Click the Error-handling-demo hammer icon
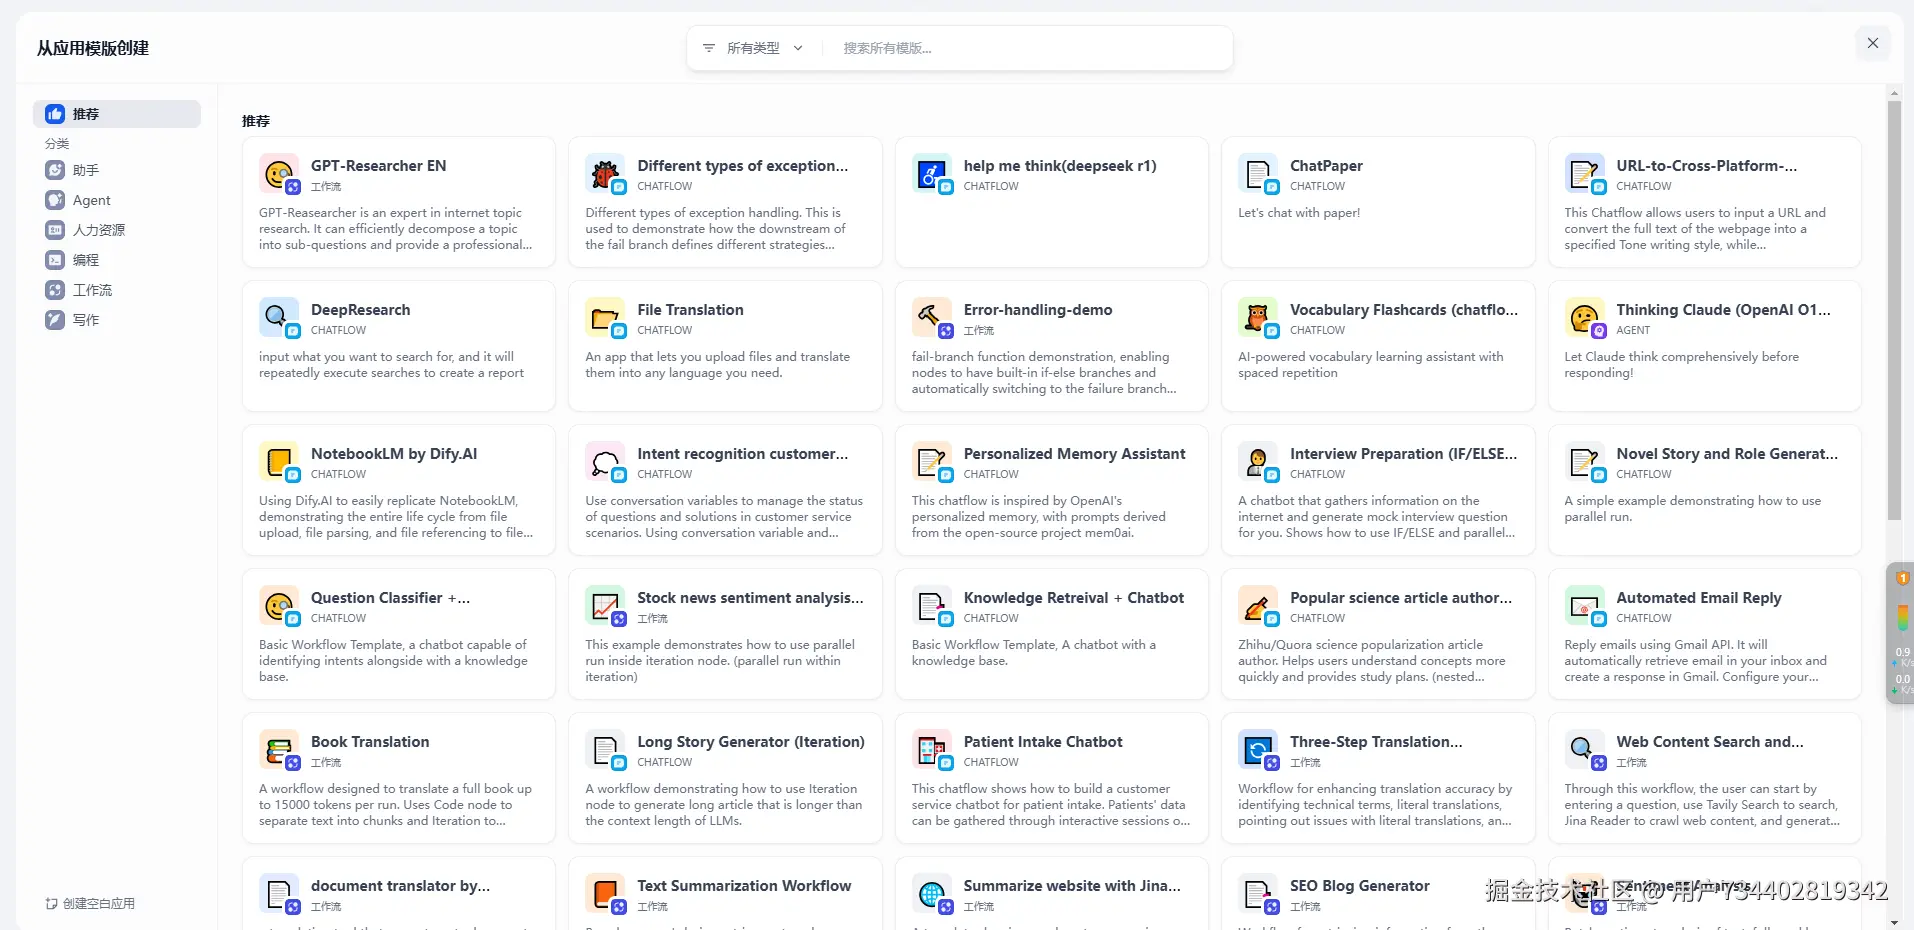 point(932,318)
